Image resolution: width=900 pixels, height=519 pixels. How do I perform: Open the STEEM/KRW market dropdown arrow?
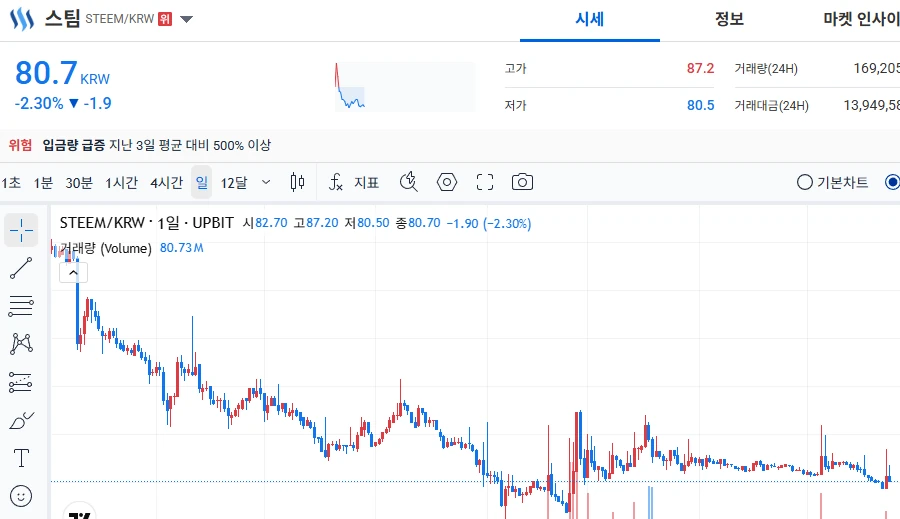click(x=186, y=19)
